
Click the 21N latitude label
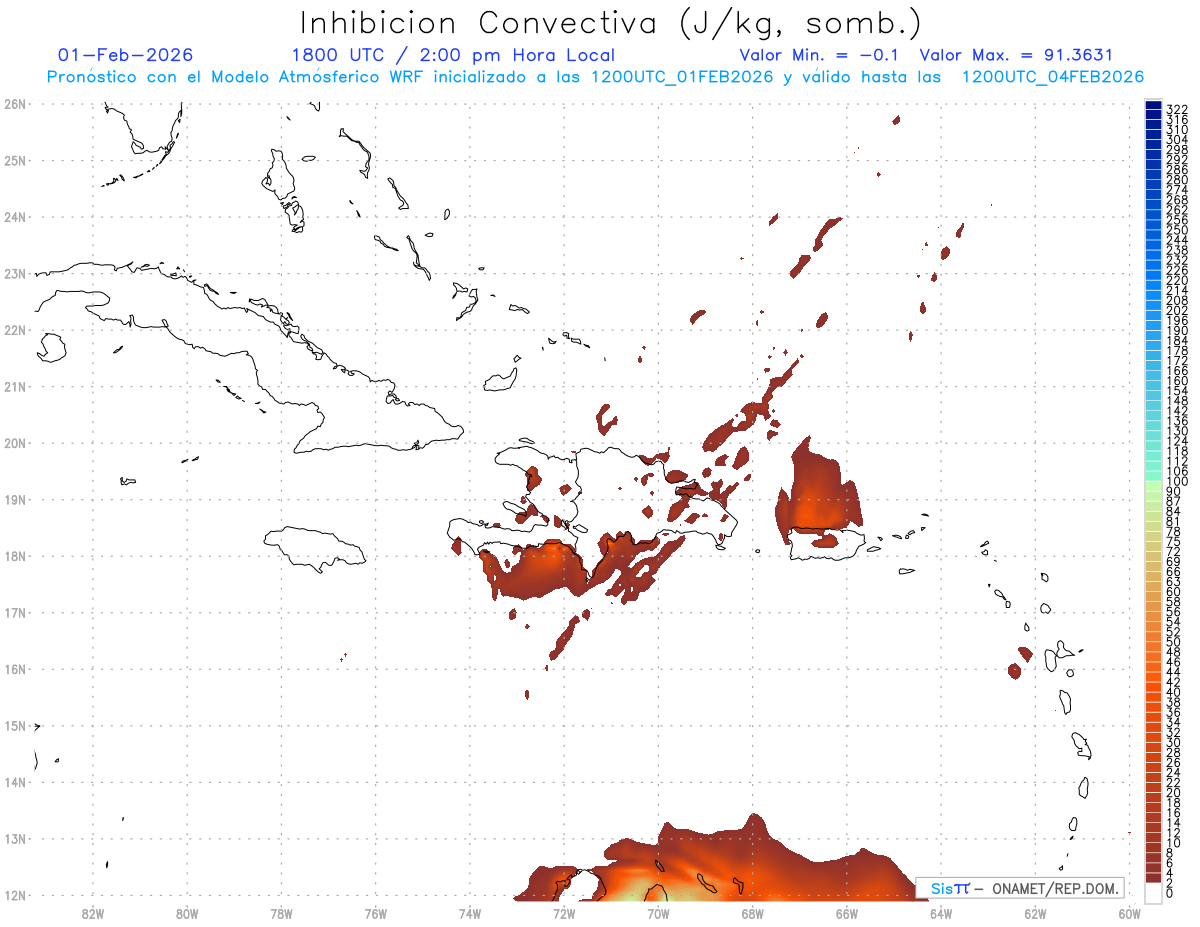point(14,386)
